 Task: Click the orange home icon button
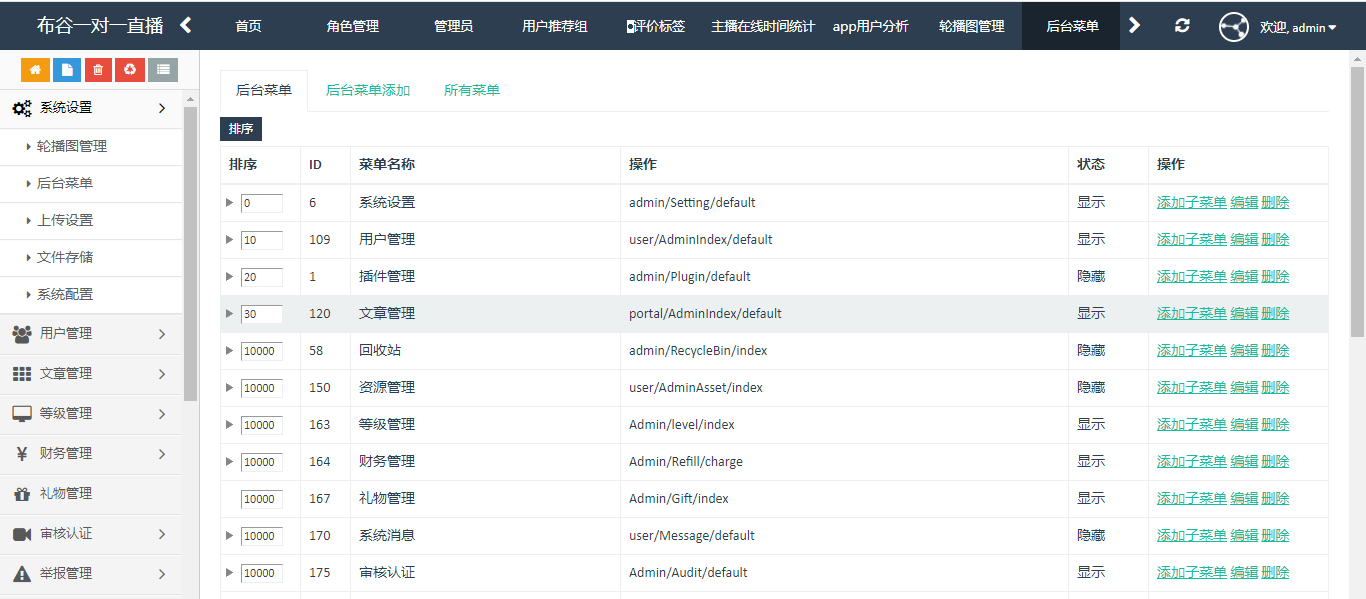pyautogui.click(x=35, y=69)
